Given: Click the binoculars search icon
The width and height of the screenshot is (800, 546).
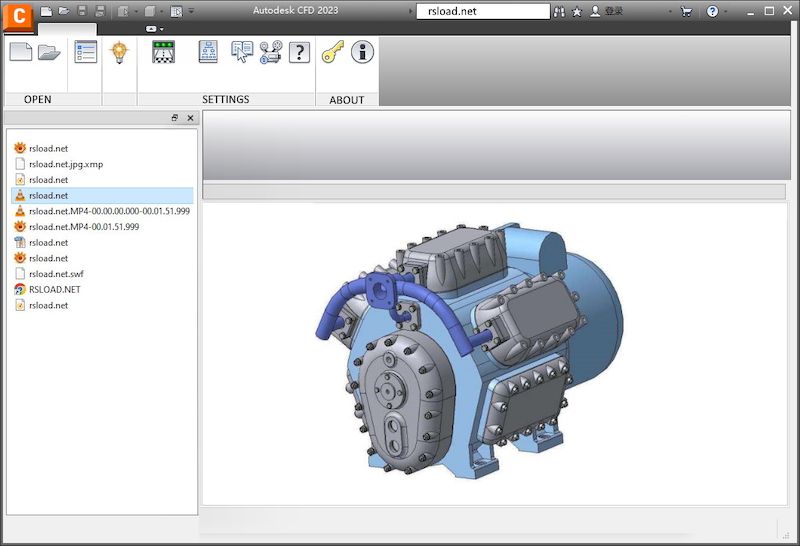Looking at the screenshot, I should pyautogui.click(x=559, y=11).
